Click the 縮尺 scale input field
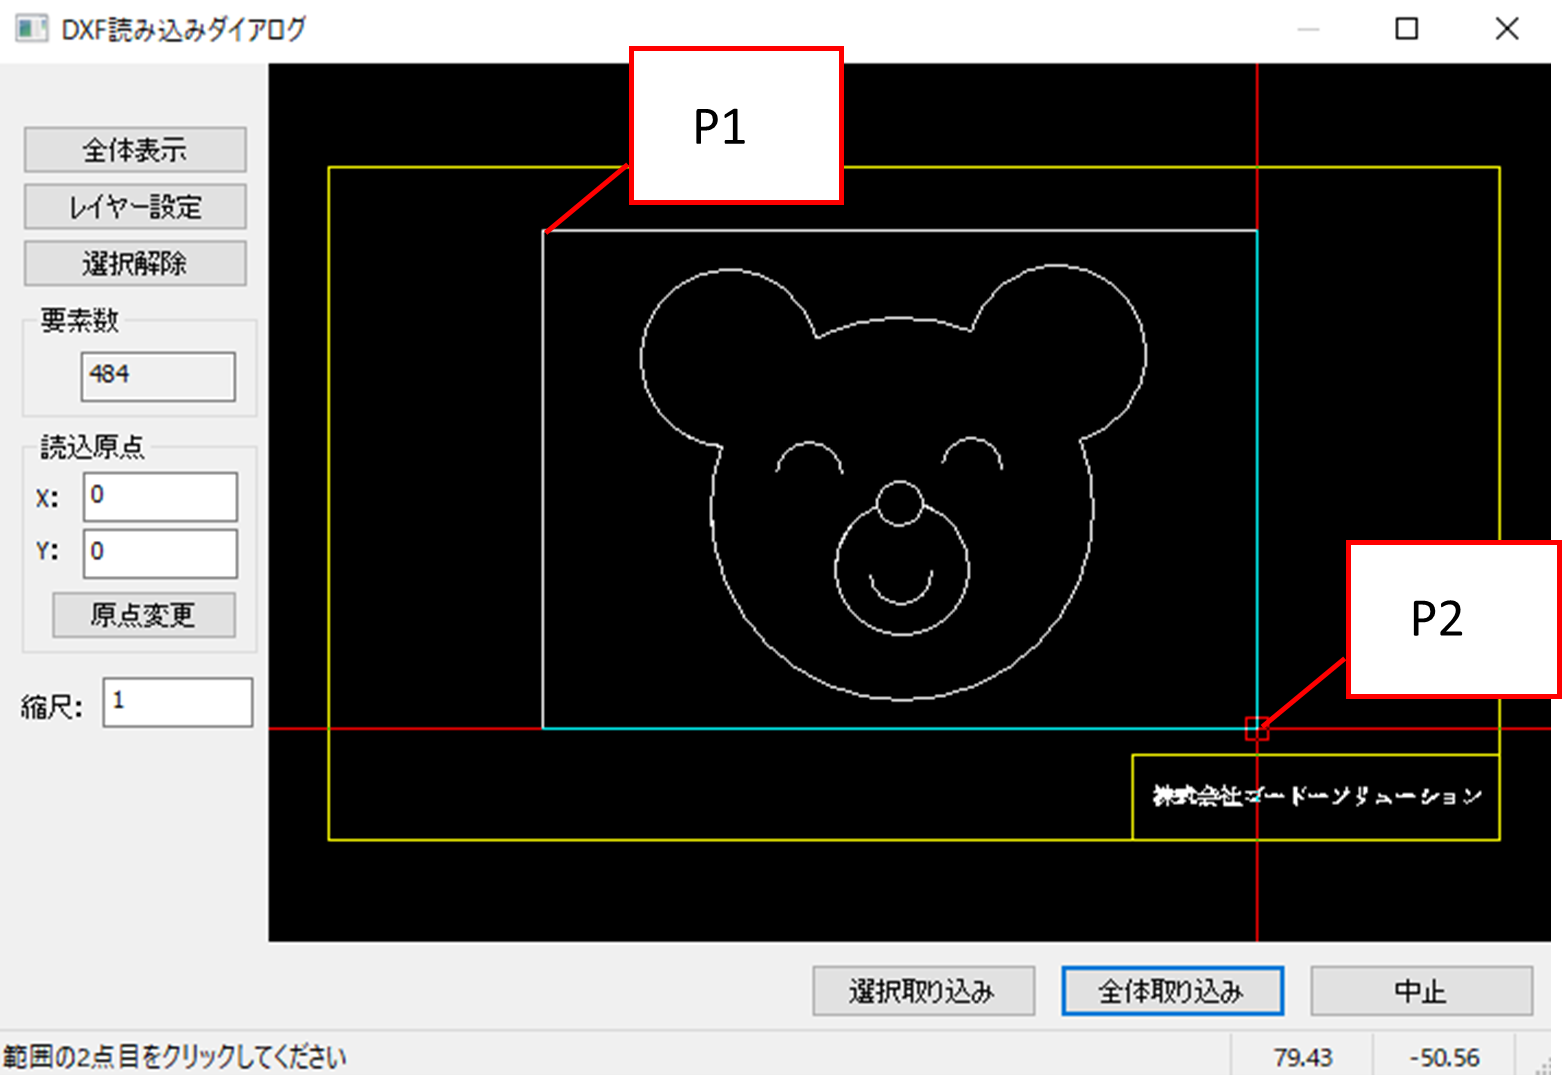The height and width of the screenshot is (1075, 1562). (178, 702)
